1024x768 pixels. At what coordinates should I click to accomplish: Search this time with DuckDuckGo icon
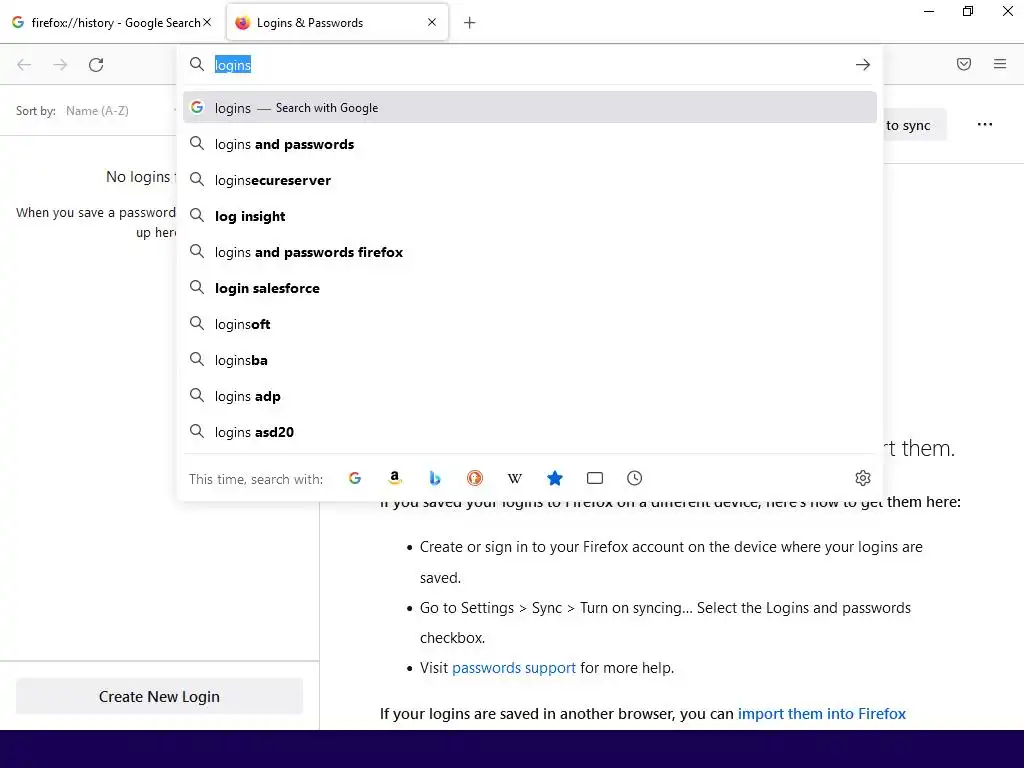point(475,478)
